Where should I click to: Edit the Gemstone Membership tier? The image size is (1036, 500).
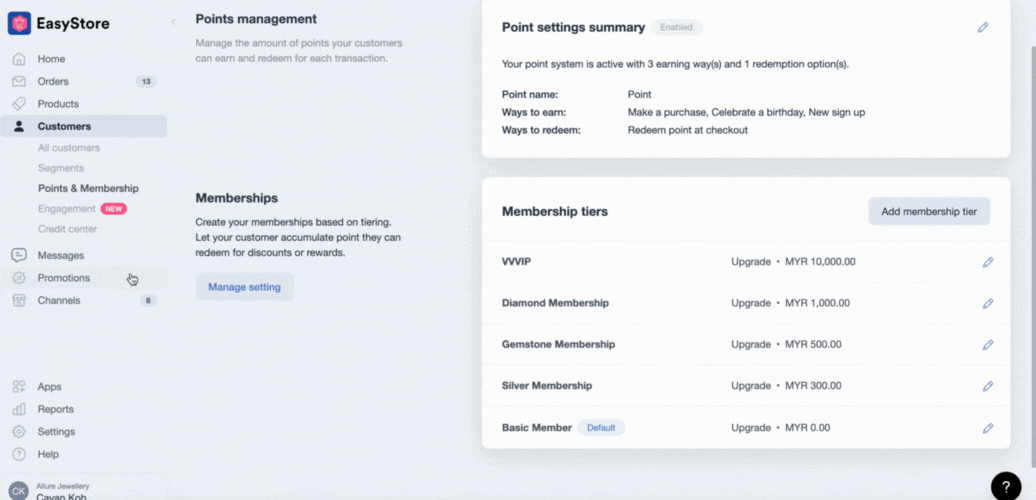[x=988, y=344]
